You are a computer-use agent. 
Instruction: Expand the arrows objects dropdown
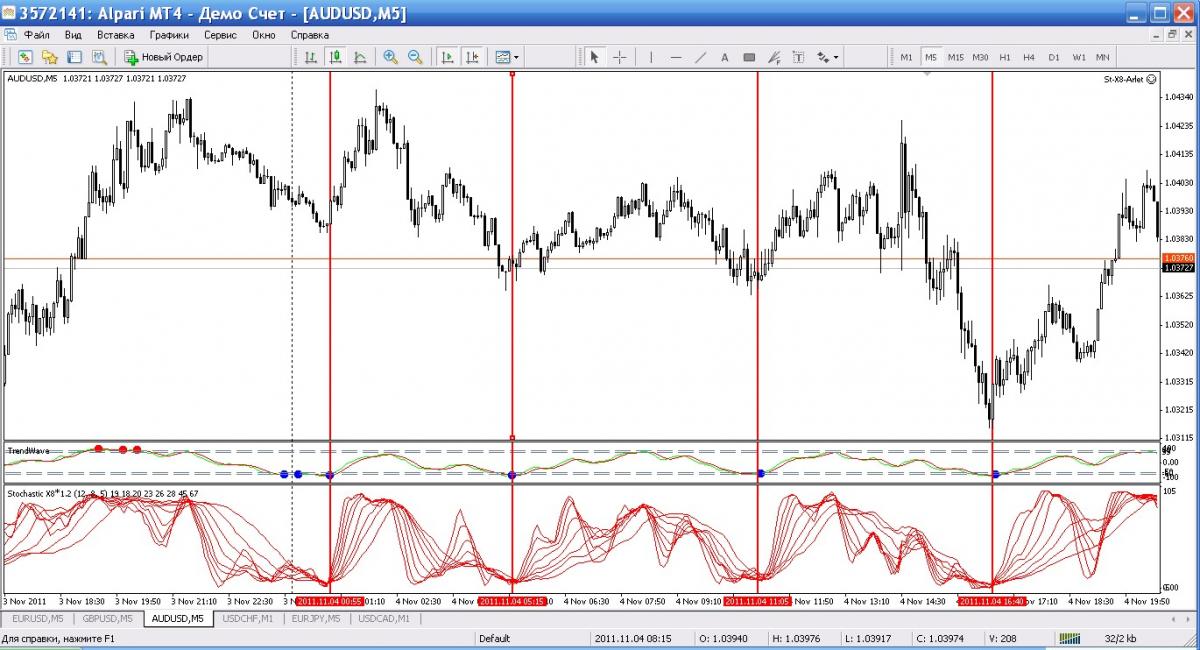(x=827, y=57)
